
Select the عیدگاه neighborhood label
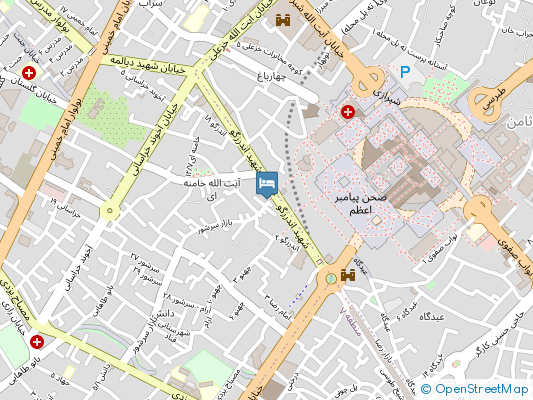[431, 317]
